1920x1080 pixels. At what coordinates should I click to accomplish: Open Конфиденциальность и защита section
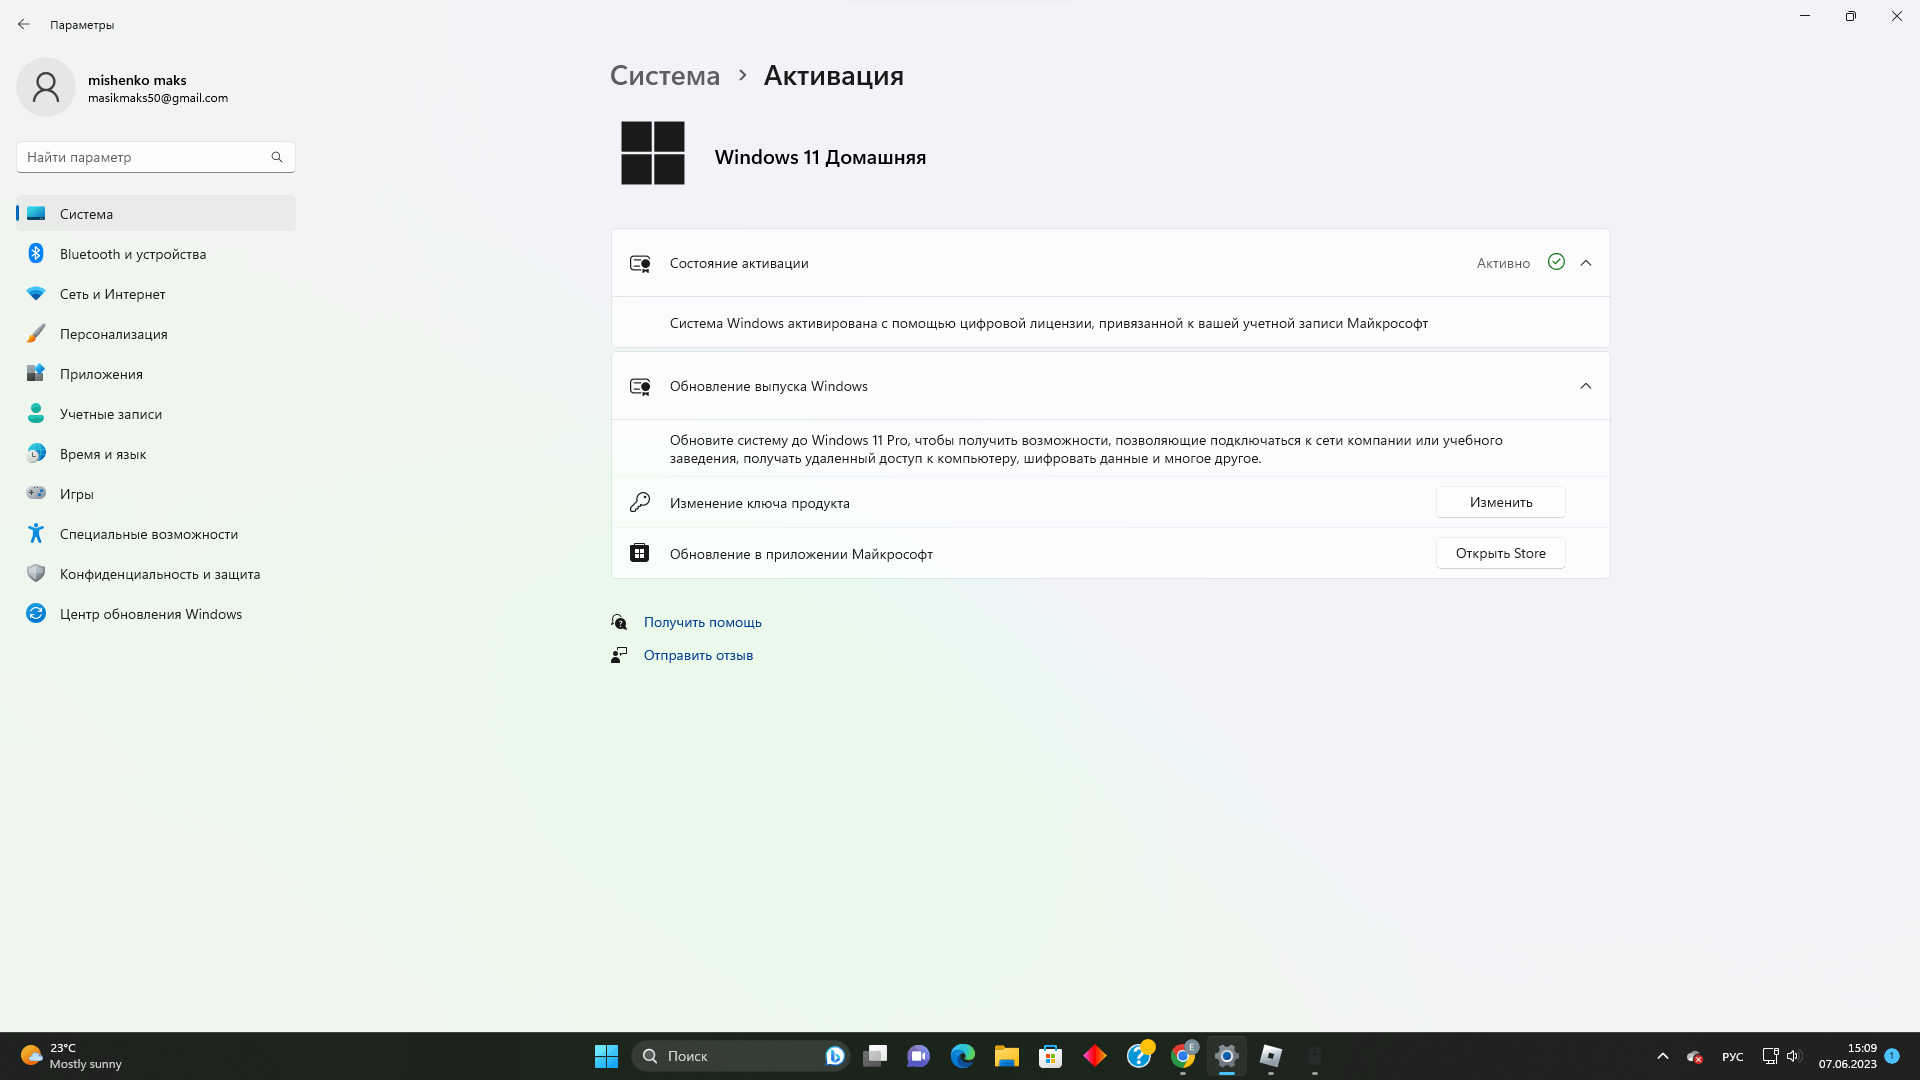[156, 574]
